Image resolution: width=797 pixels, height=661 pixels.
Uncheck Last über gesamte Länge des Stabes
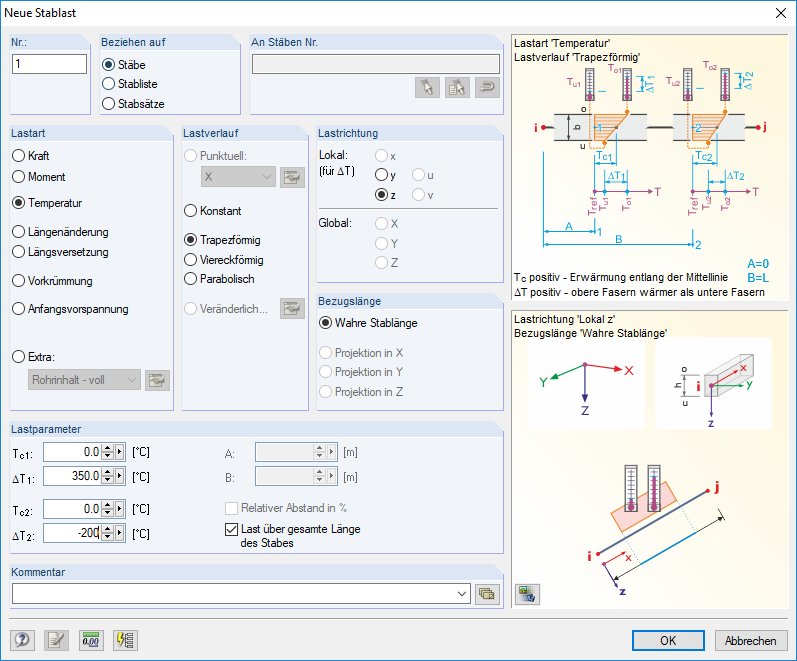pos(231,529)
